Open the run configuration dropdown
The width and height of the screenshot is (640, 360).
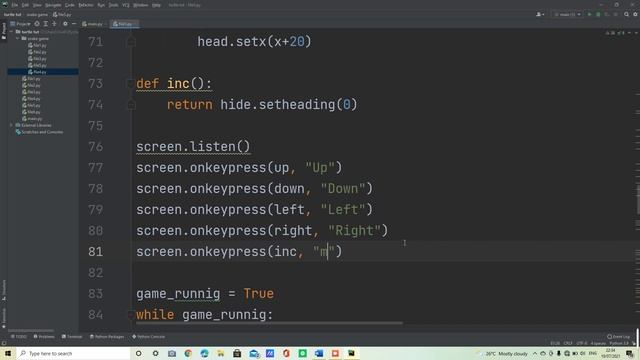coord(567,14)
